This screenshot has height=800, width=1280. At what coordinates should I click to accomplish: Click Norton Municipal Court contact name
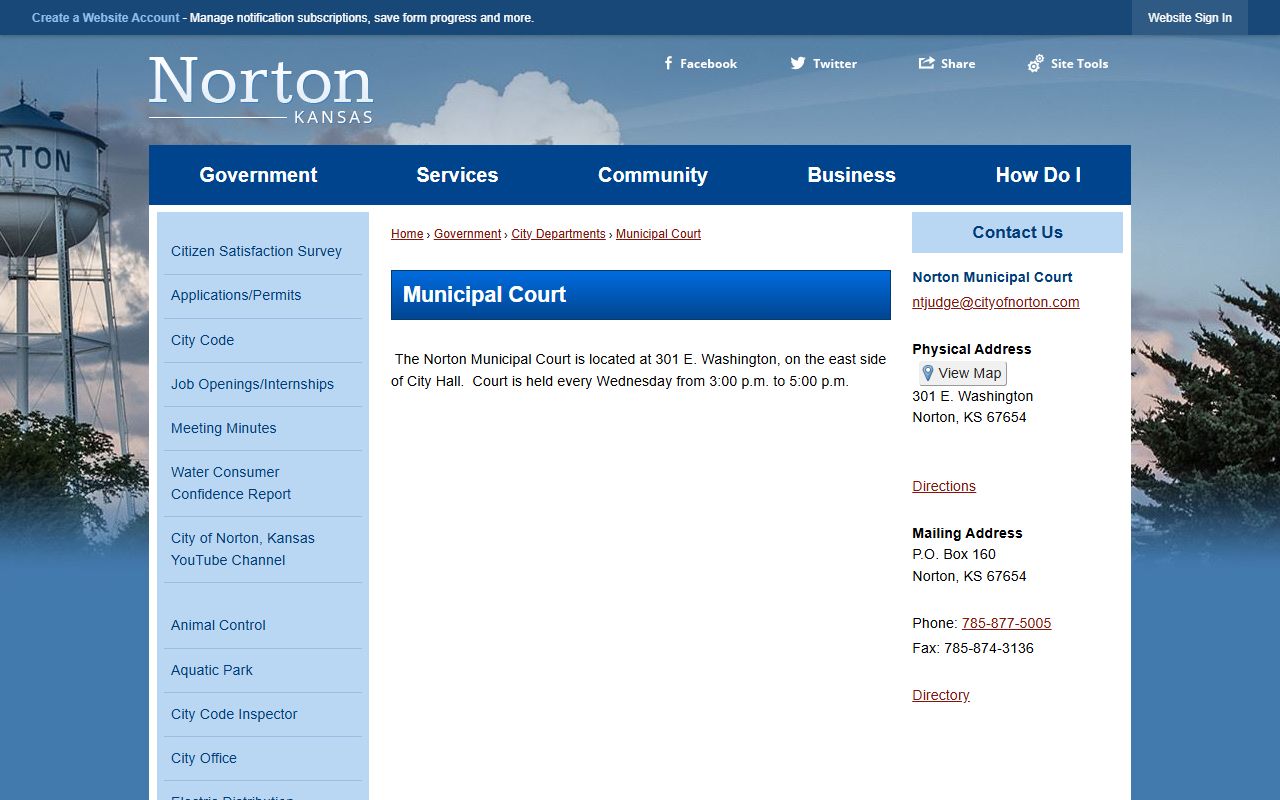[992, 277]
